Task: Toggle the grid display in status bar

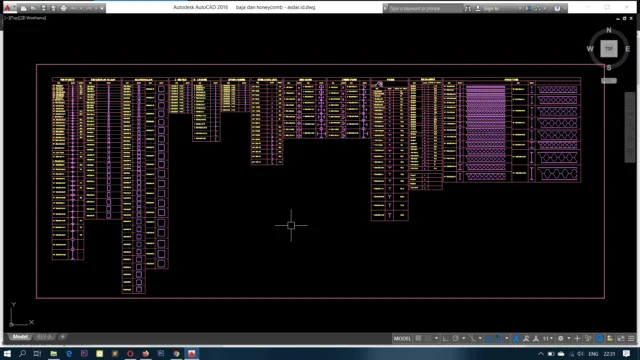Action: pos(418,338)
